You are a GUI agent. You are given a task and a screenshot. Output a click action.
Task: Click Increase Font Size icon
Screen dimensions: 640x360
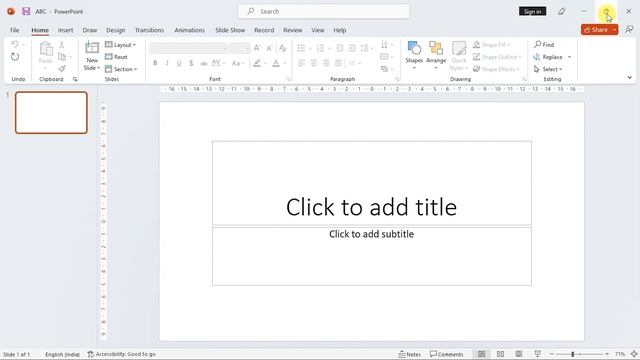click(257, 48)
